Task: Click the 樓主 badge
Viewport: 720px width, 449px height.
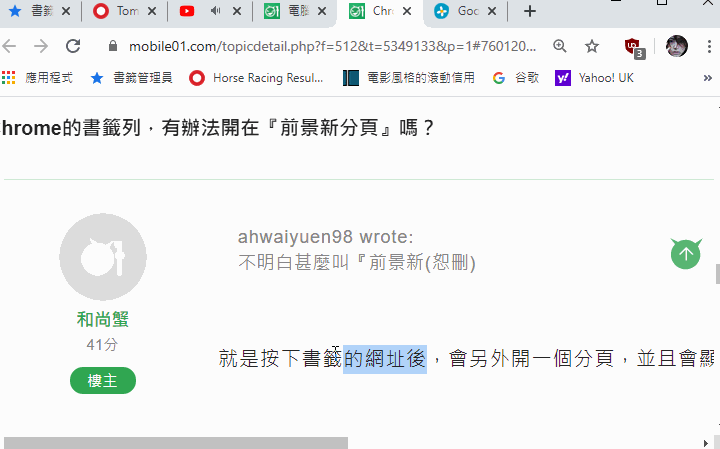Action: tap(103, 380)
